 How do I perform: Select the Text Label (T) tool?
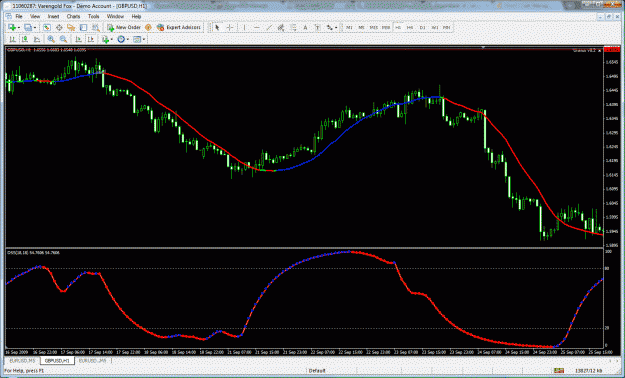pos(318,28)
